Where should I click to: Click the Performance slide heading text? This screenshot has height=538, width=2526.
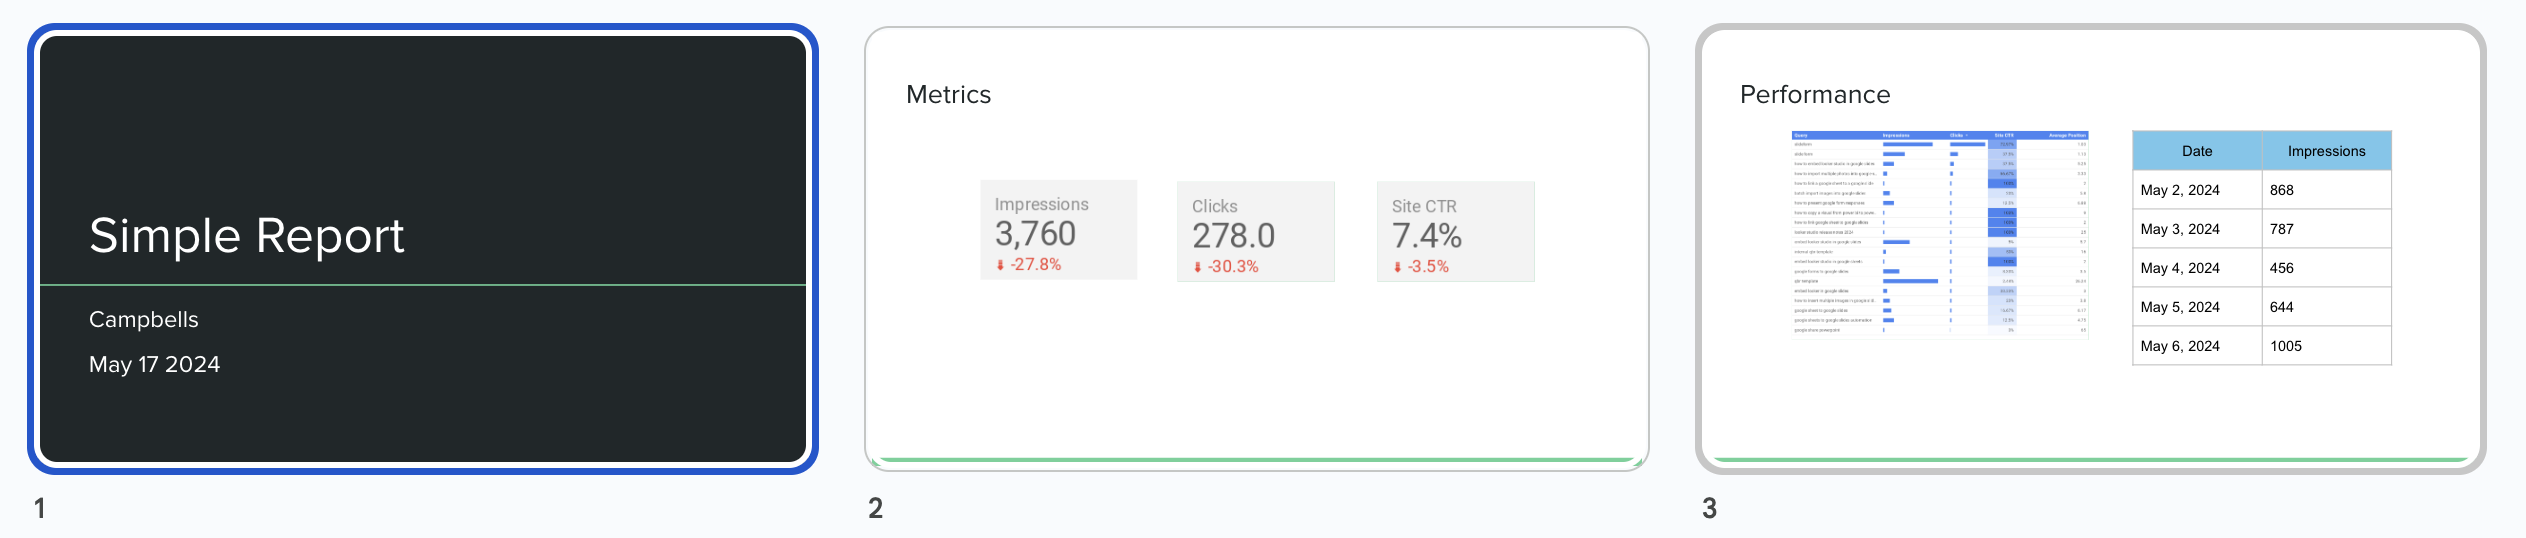coord(1815,95)
